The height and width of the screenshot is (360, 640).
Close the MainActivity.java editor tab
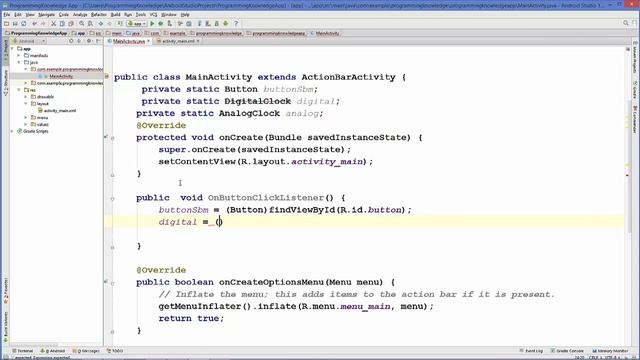point(149,41)
